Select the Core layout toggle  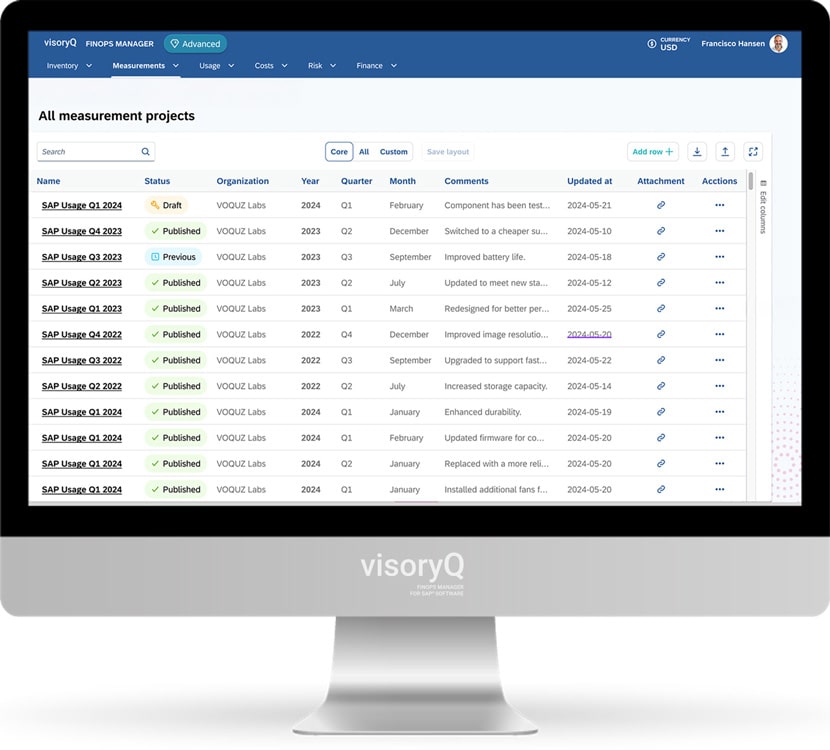(x=339, y=152)
